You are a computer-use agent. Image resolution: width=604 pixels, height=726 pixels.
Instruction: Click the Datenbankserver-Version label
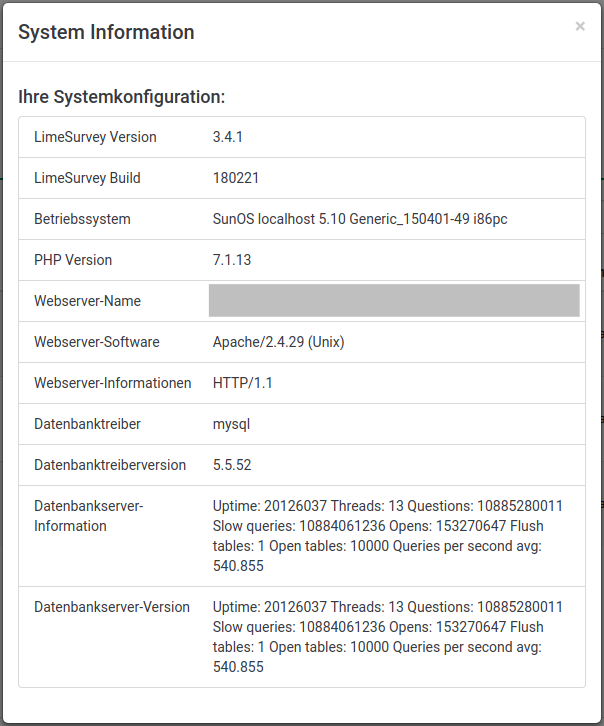point(112,607)
